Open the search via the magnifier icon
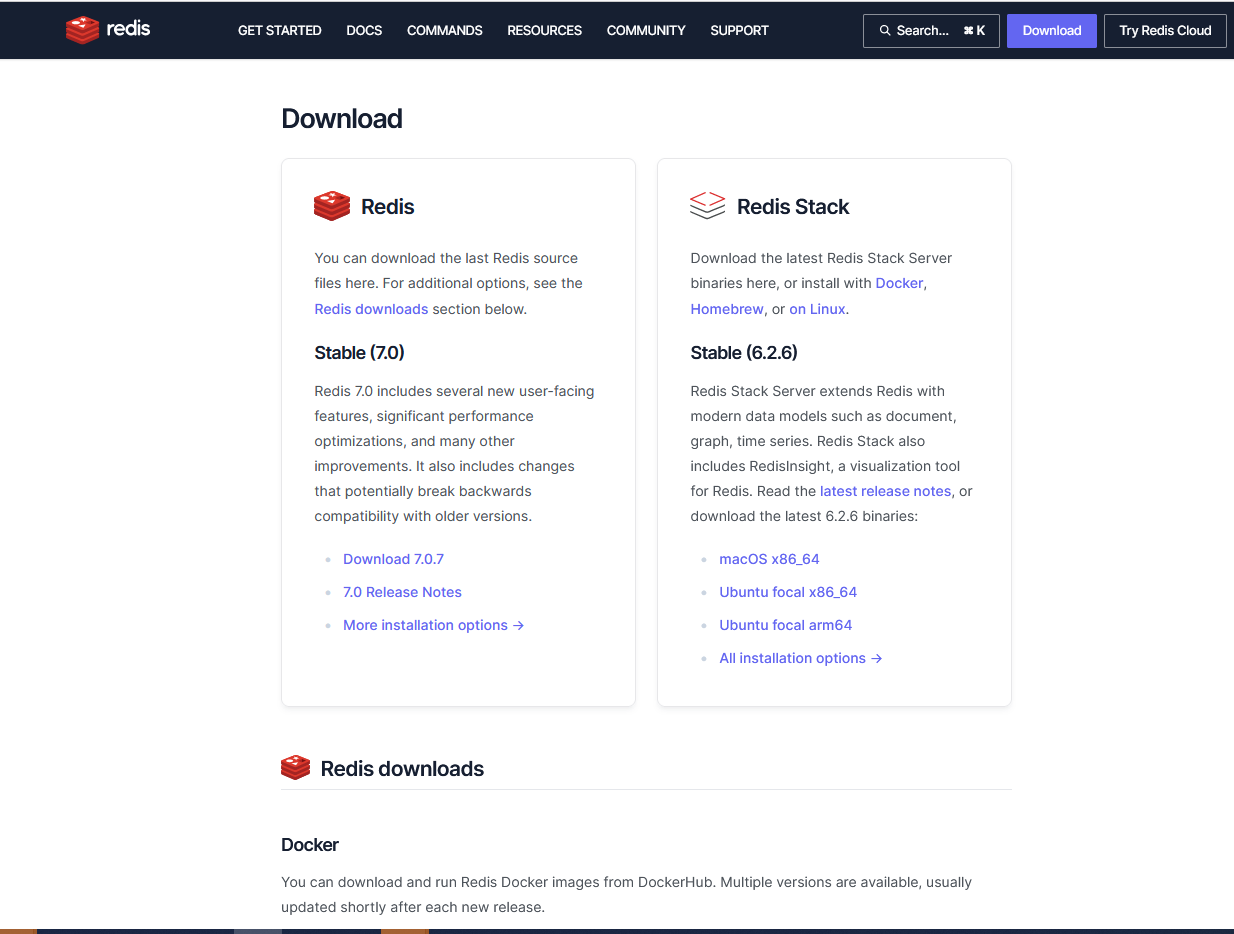Viewport: 1234px width, 934px height. click(885, 30)
